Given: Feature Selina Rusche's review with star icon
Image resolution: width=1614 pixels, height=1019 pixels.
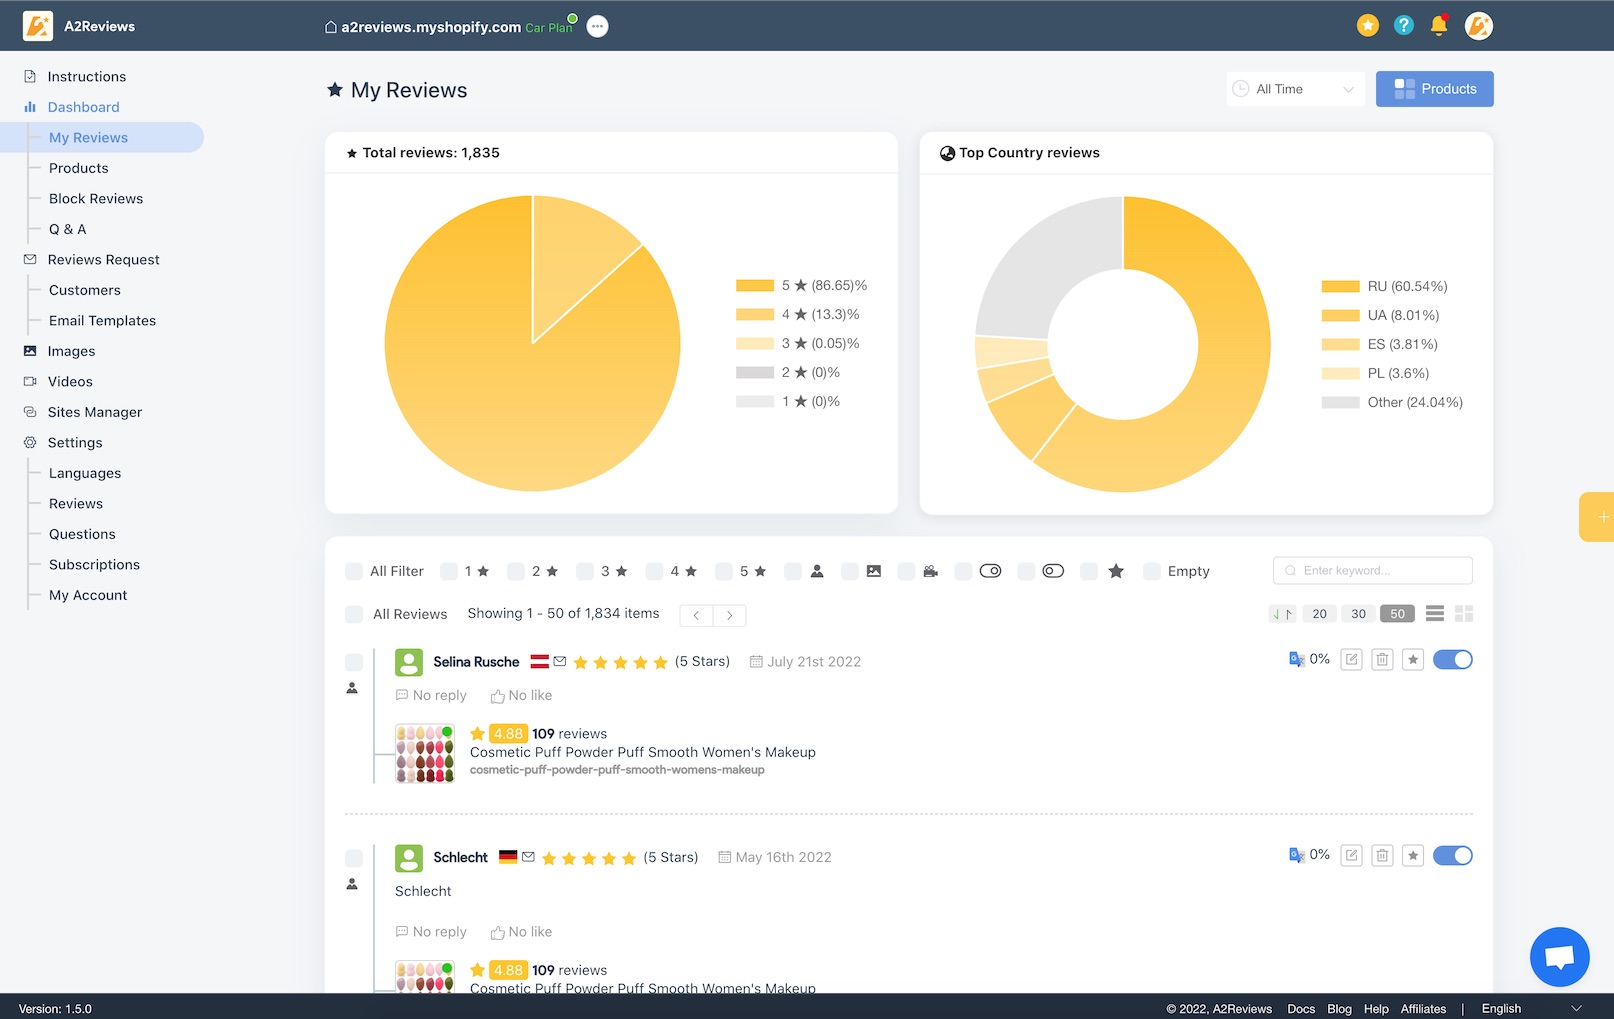Looking at the screenshot, I should [x=1413, y=660].
